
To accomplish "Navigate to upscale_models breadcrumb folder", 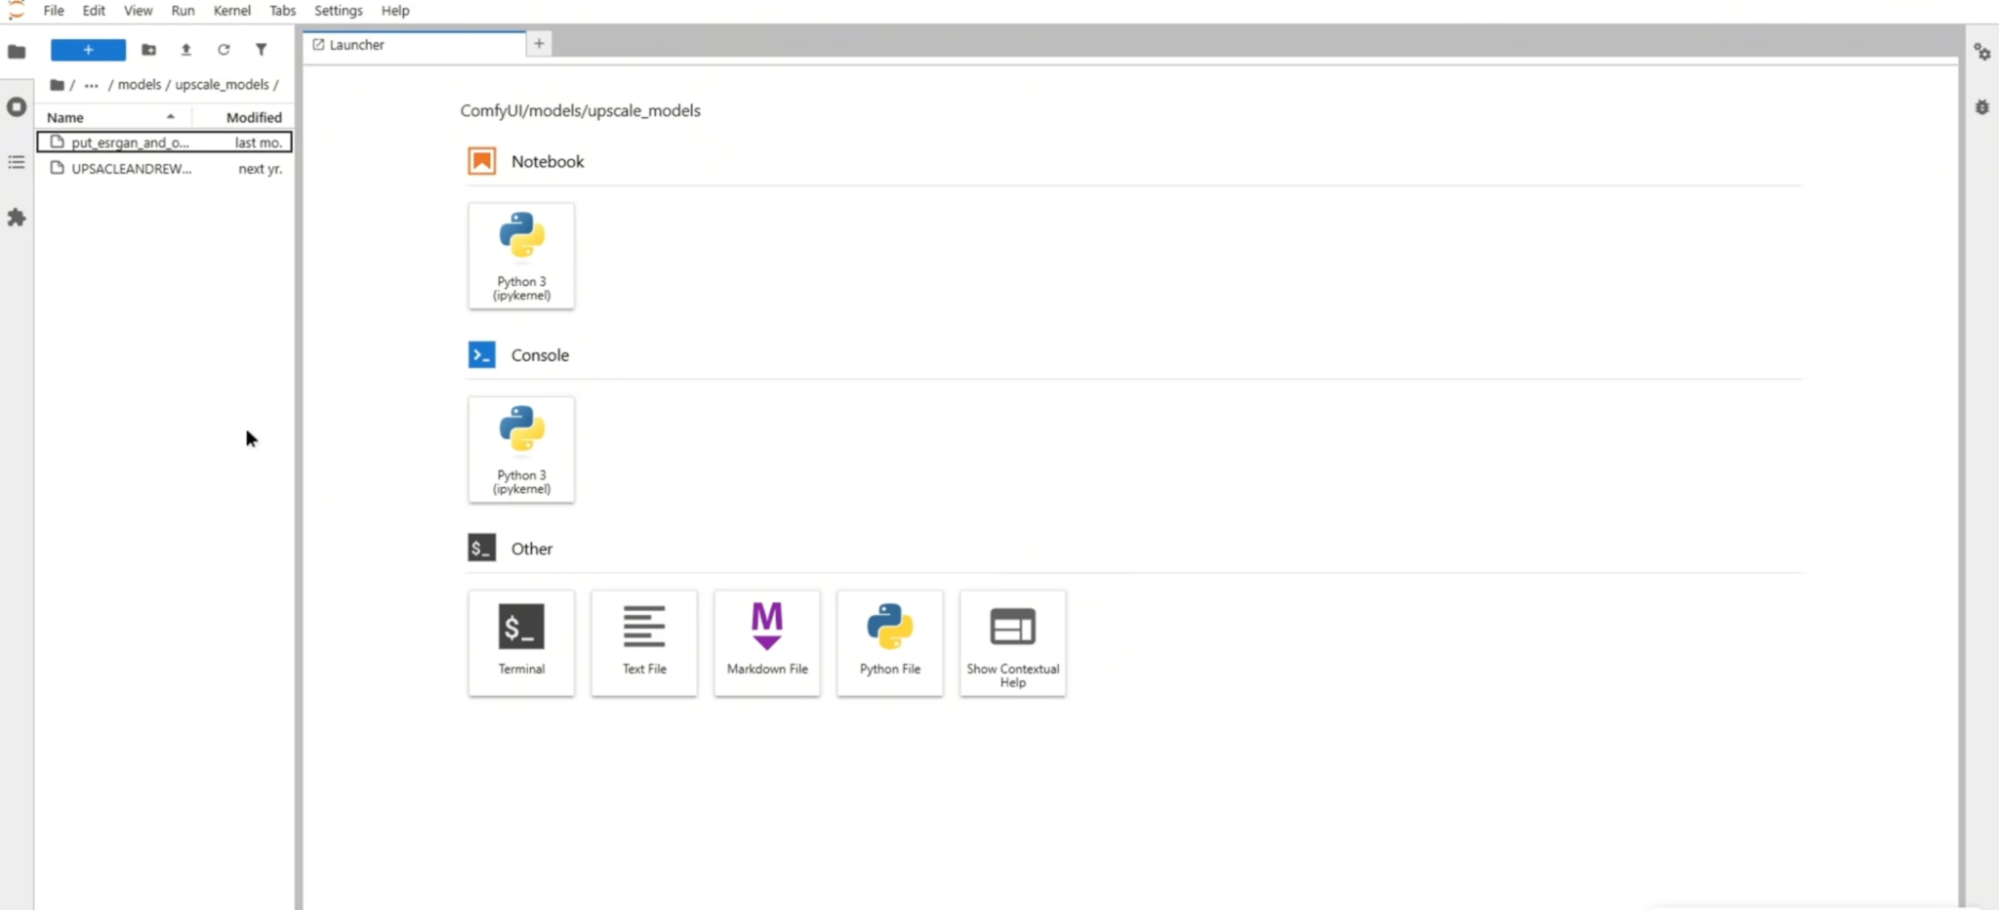I will point(222,85).
